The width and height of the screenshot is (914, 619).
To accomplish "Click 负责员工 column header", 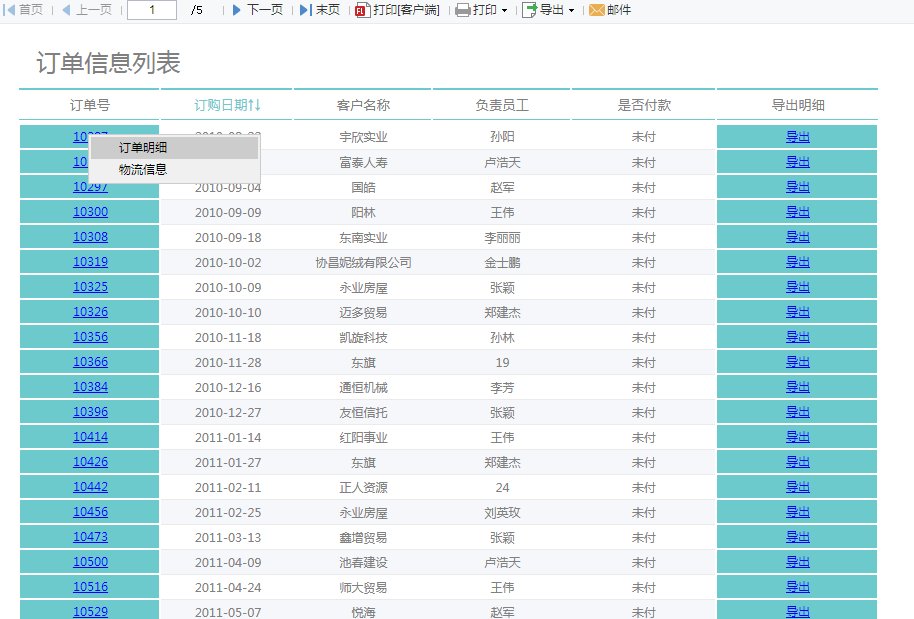I will [502, 105].
